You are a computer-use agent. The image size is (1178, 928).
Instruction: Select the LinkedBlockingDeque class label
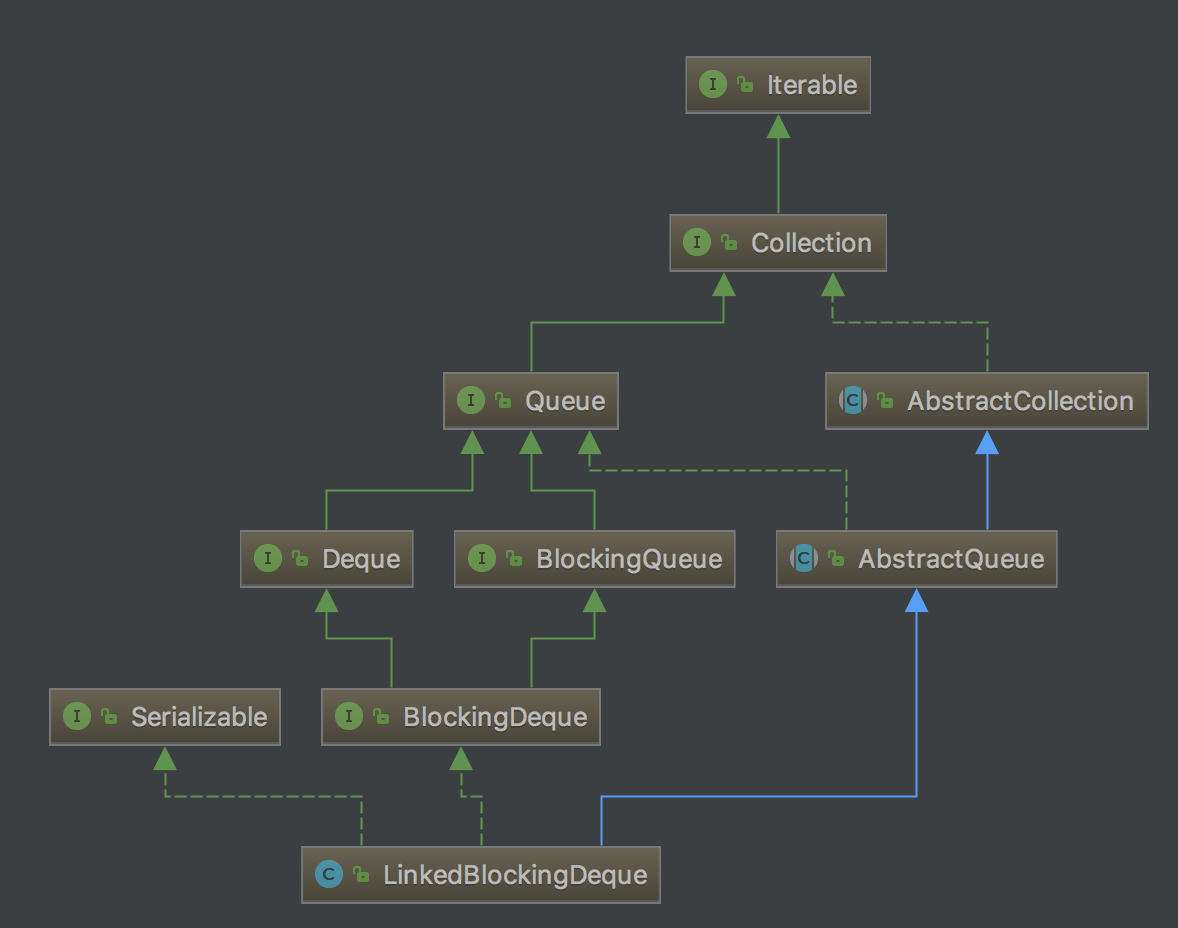coord(515,875)
